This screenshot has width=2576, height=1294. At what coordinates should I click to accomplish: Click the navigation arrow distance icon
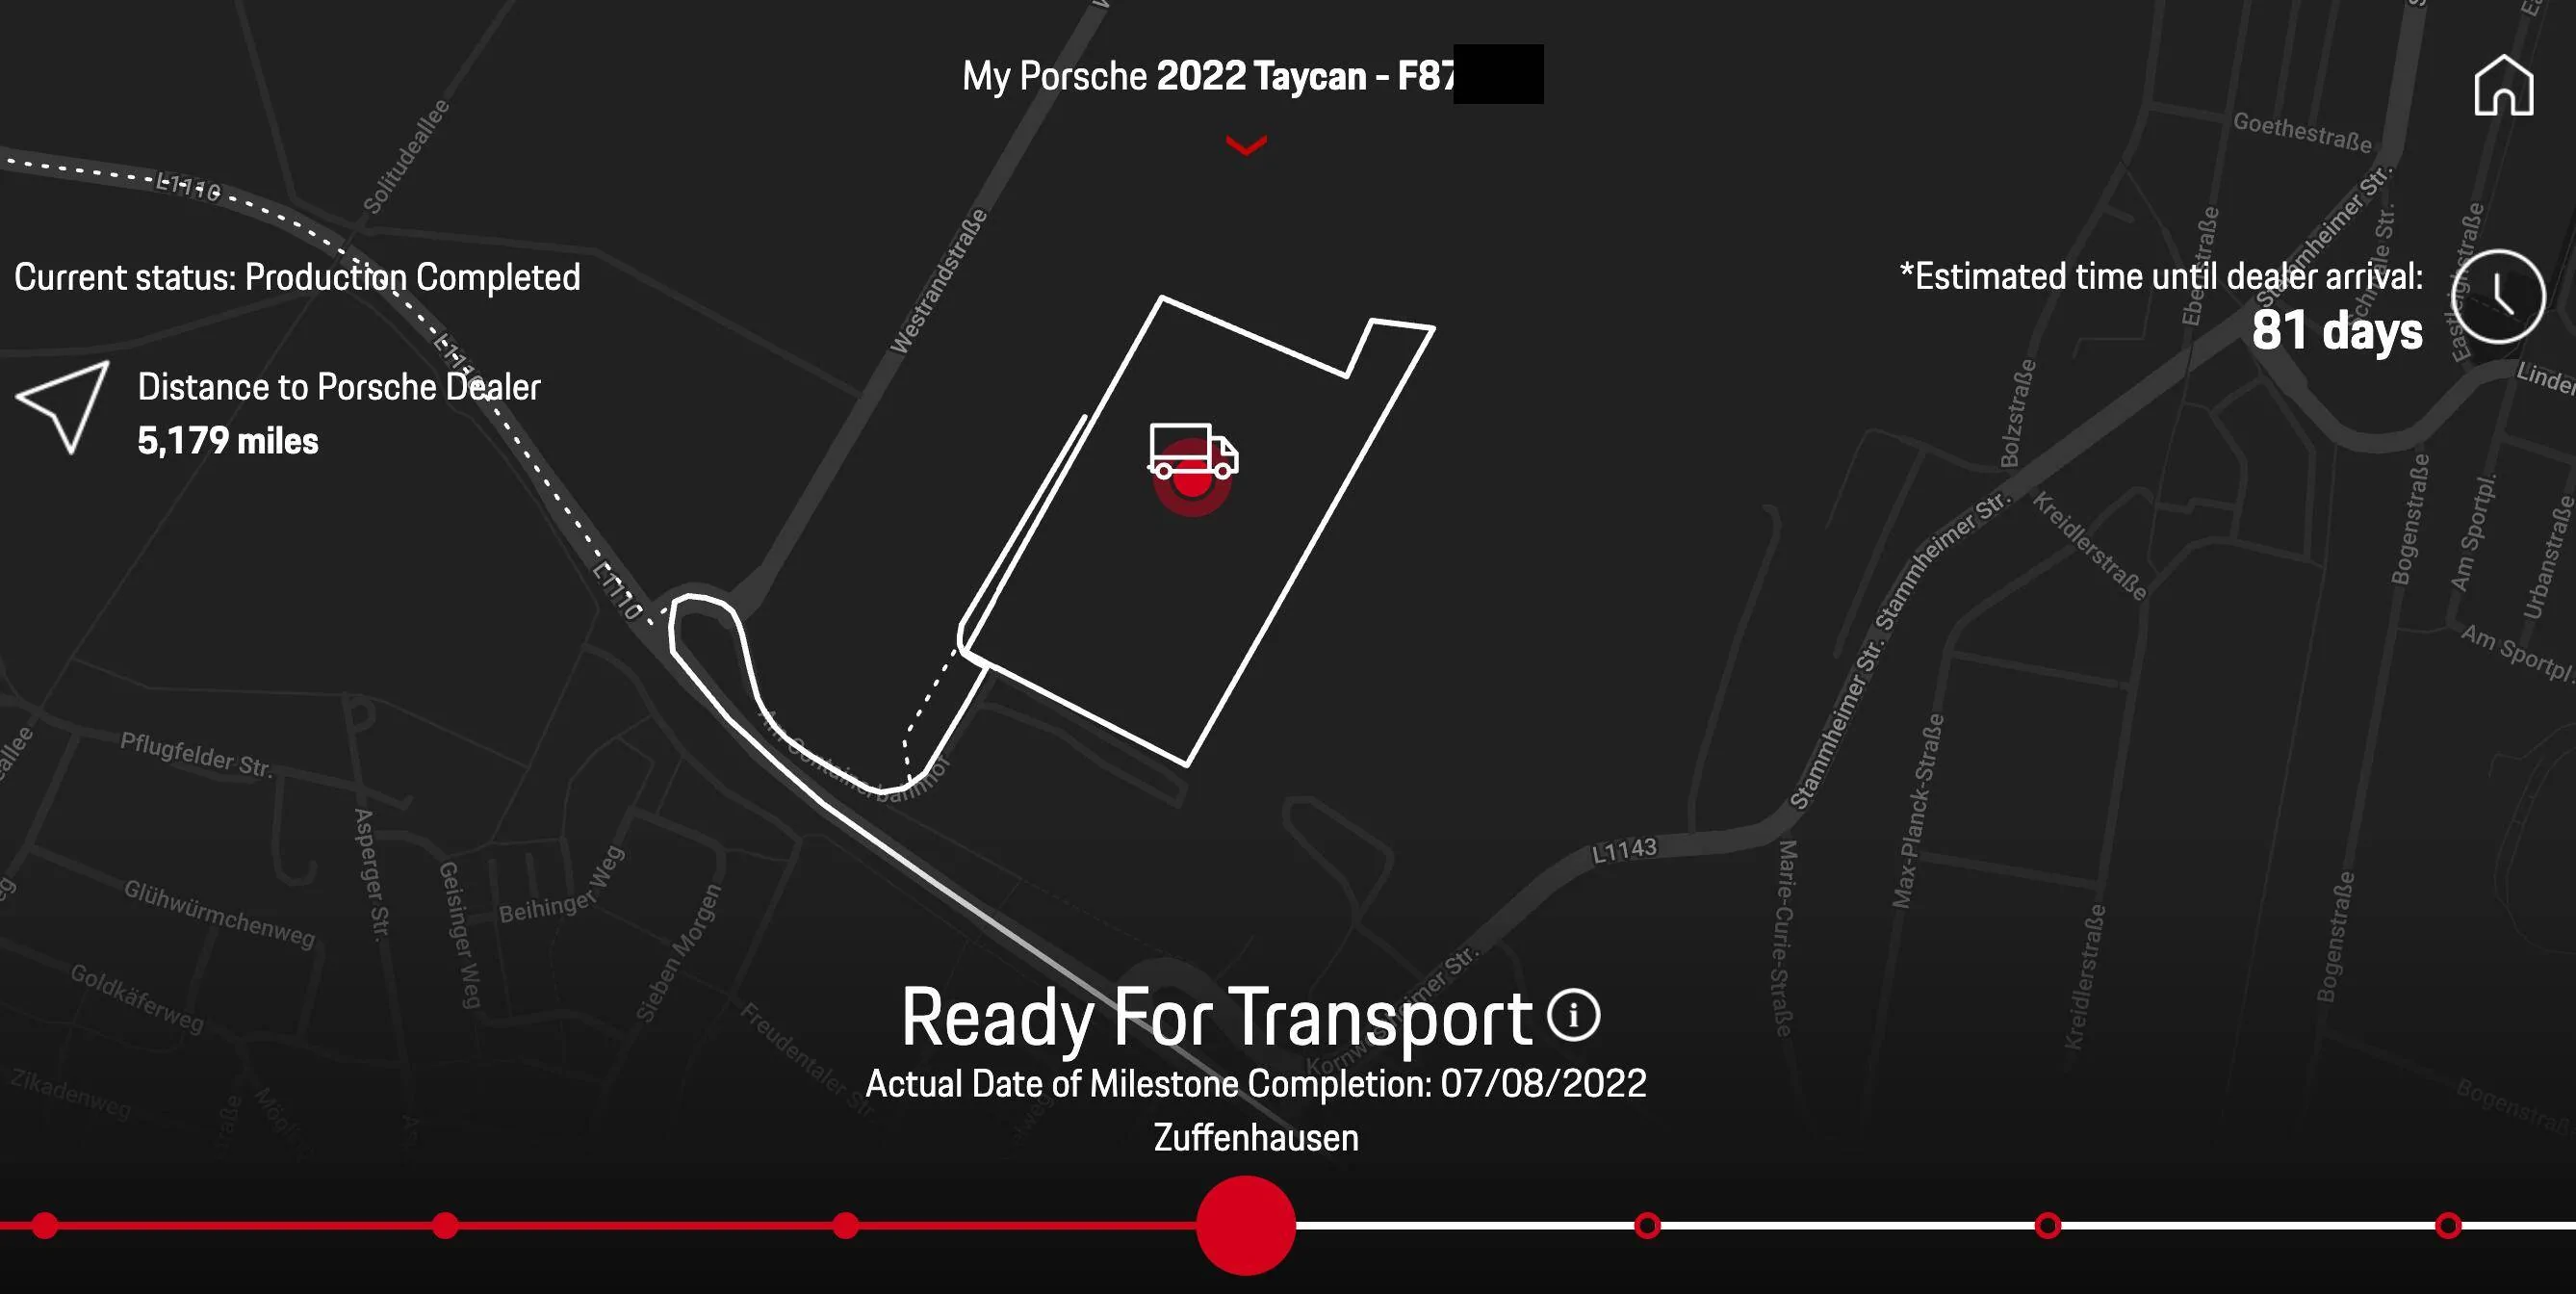point(63,407)
